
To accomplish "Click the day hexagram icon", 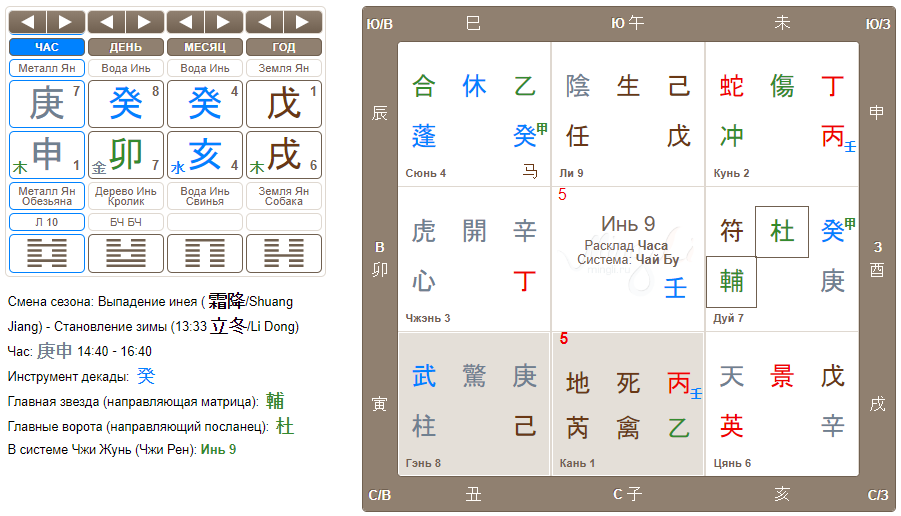I will click(x=126, y=253).
